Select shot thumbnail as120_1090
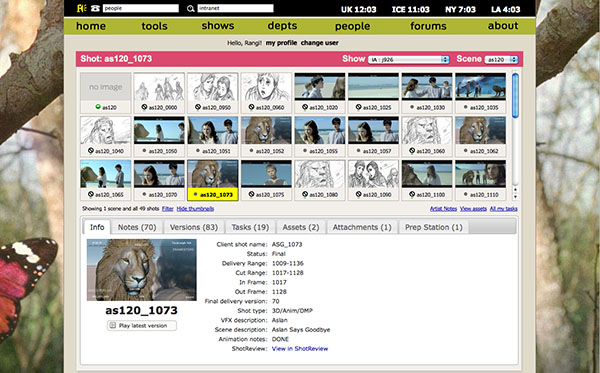The width and height of the screenshot is (600, 373). click(373, 180)
